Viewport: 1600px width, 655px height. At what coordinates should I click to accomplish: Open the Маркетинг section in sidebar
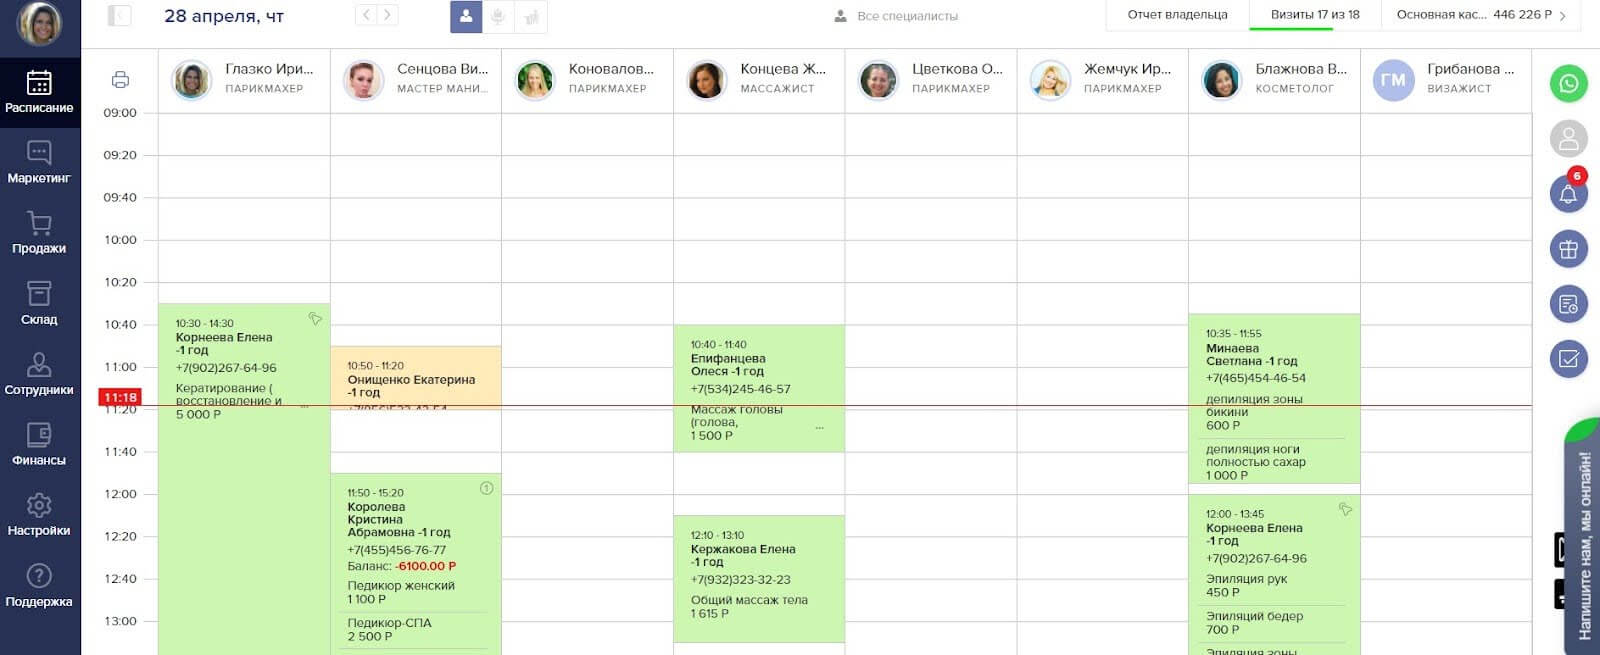[x=39, y=163]
